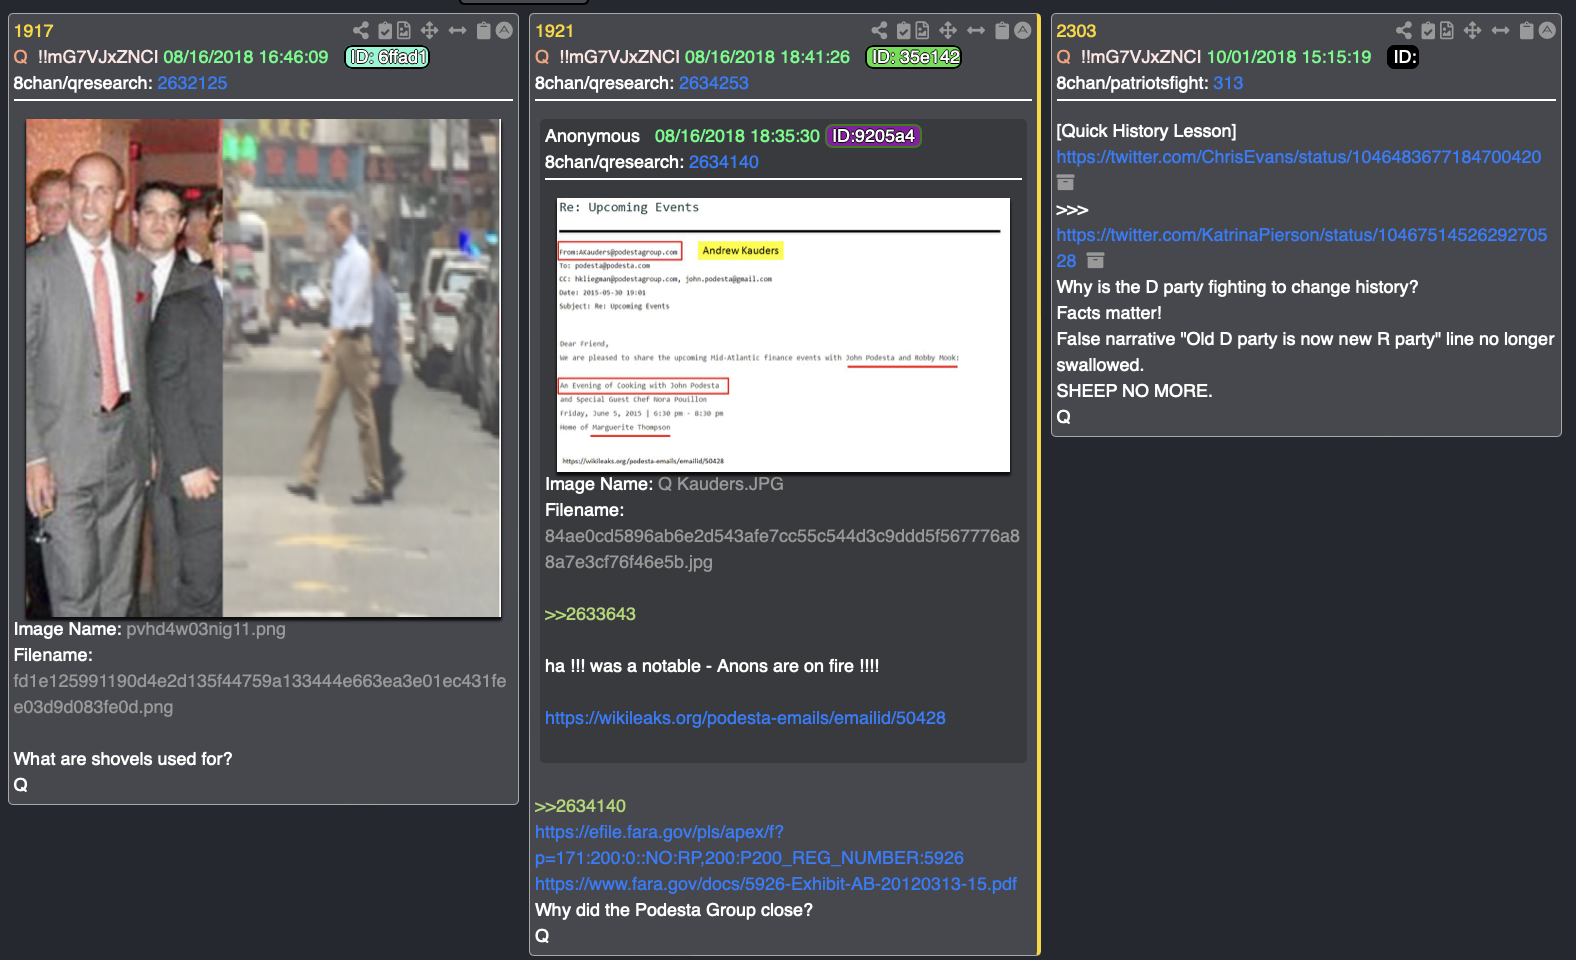
Task: Open the efile.fara.gov registration link
Action: click(x=749, y=845)
